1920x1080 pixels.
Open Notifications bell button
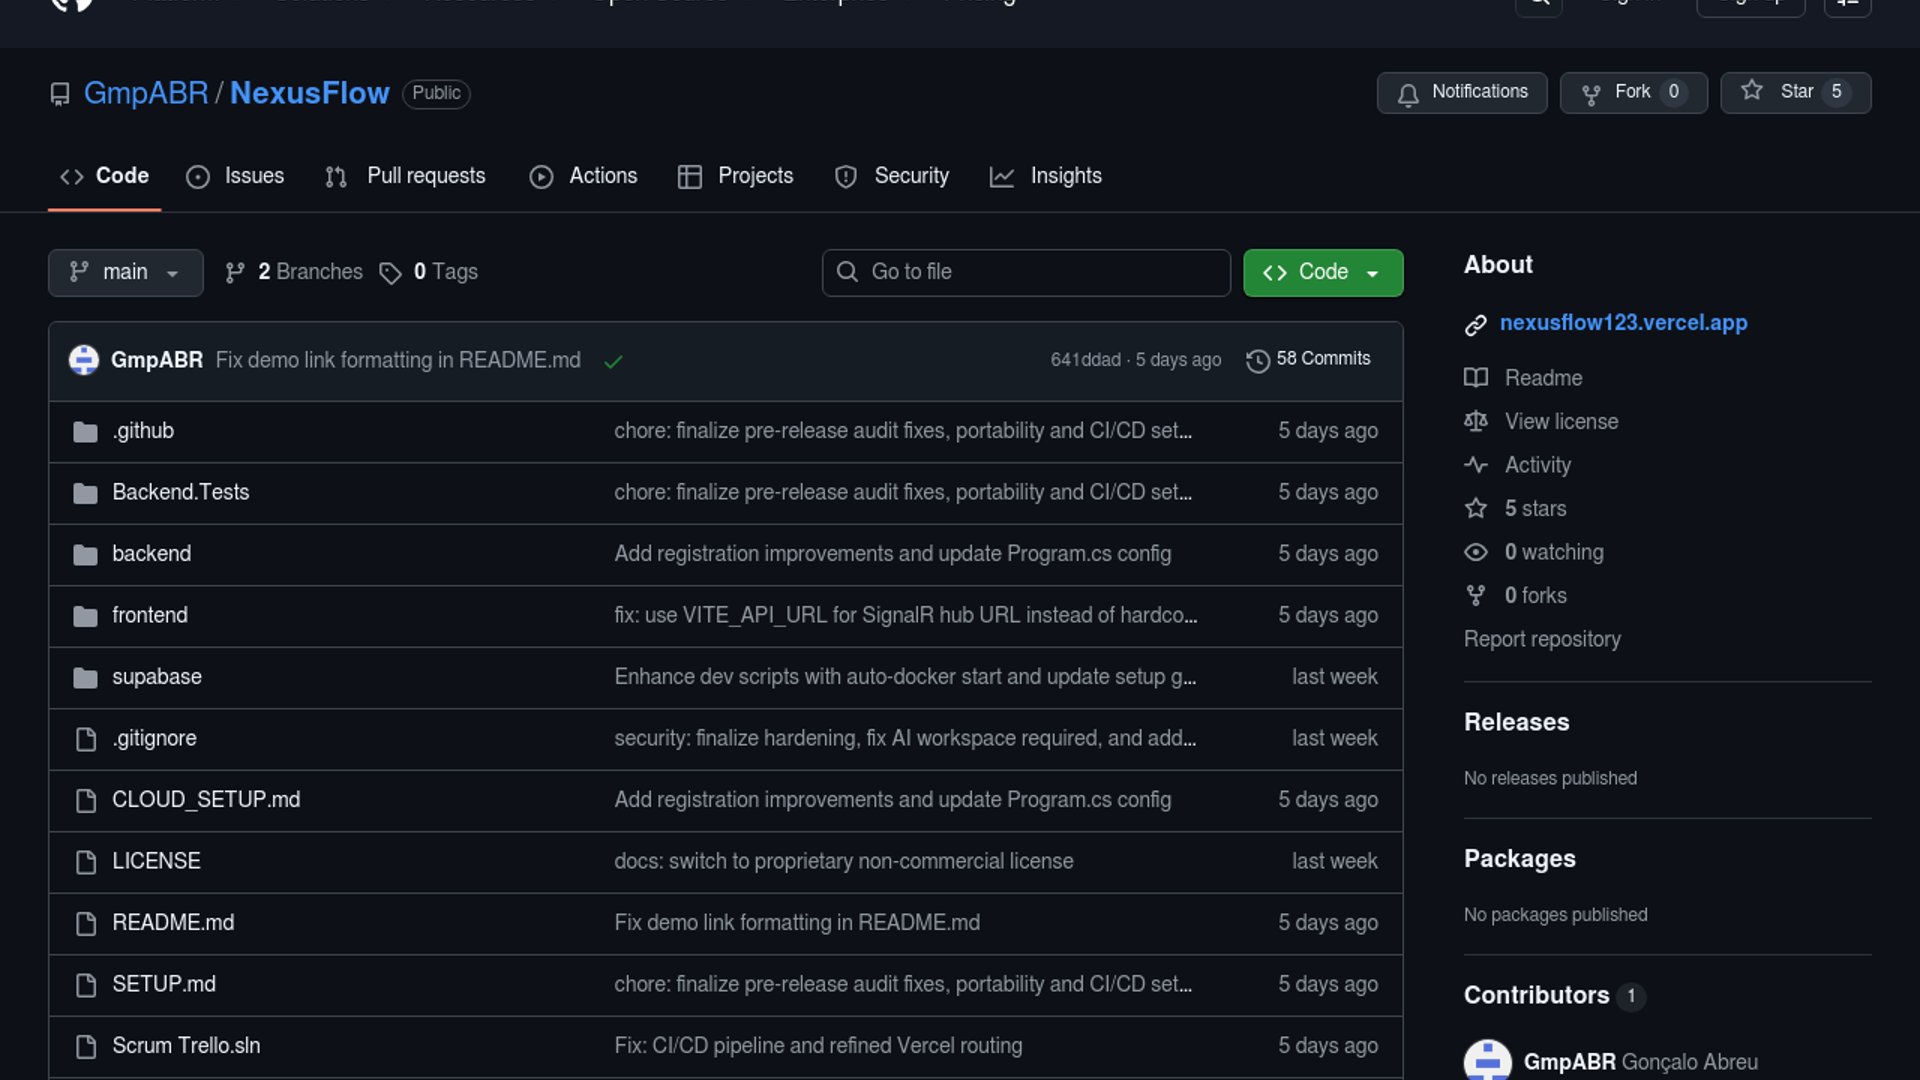pos(1461,92)
